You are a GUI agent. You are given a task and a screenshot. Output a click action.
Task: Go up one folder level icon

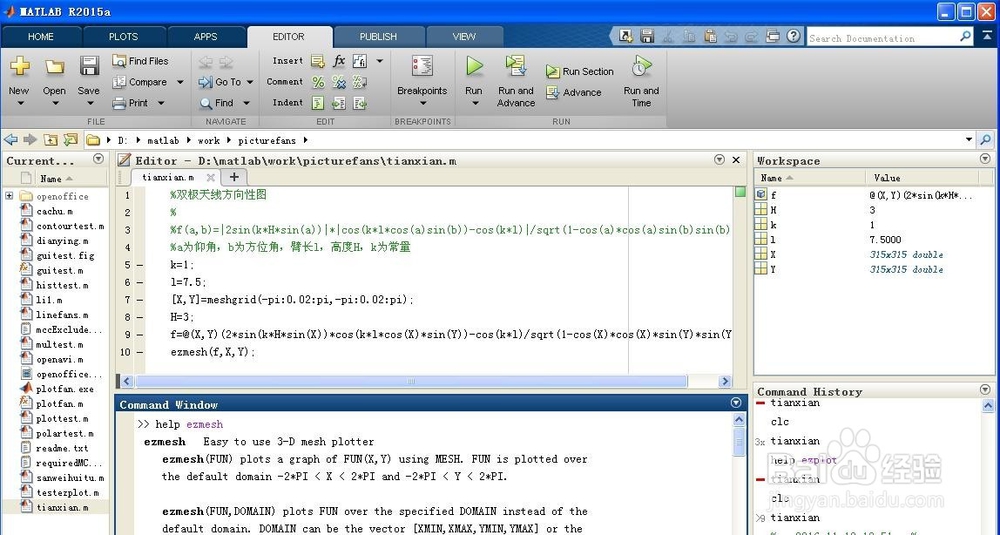[x=50, y=140]
